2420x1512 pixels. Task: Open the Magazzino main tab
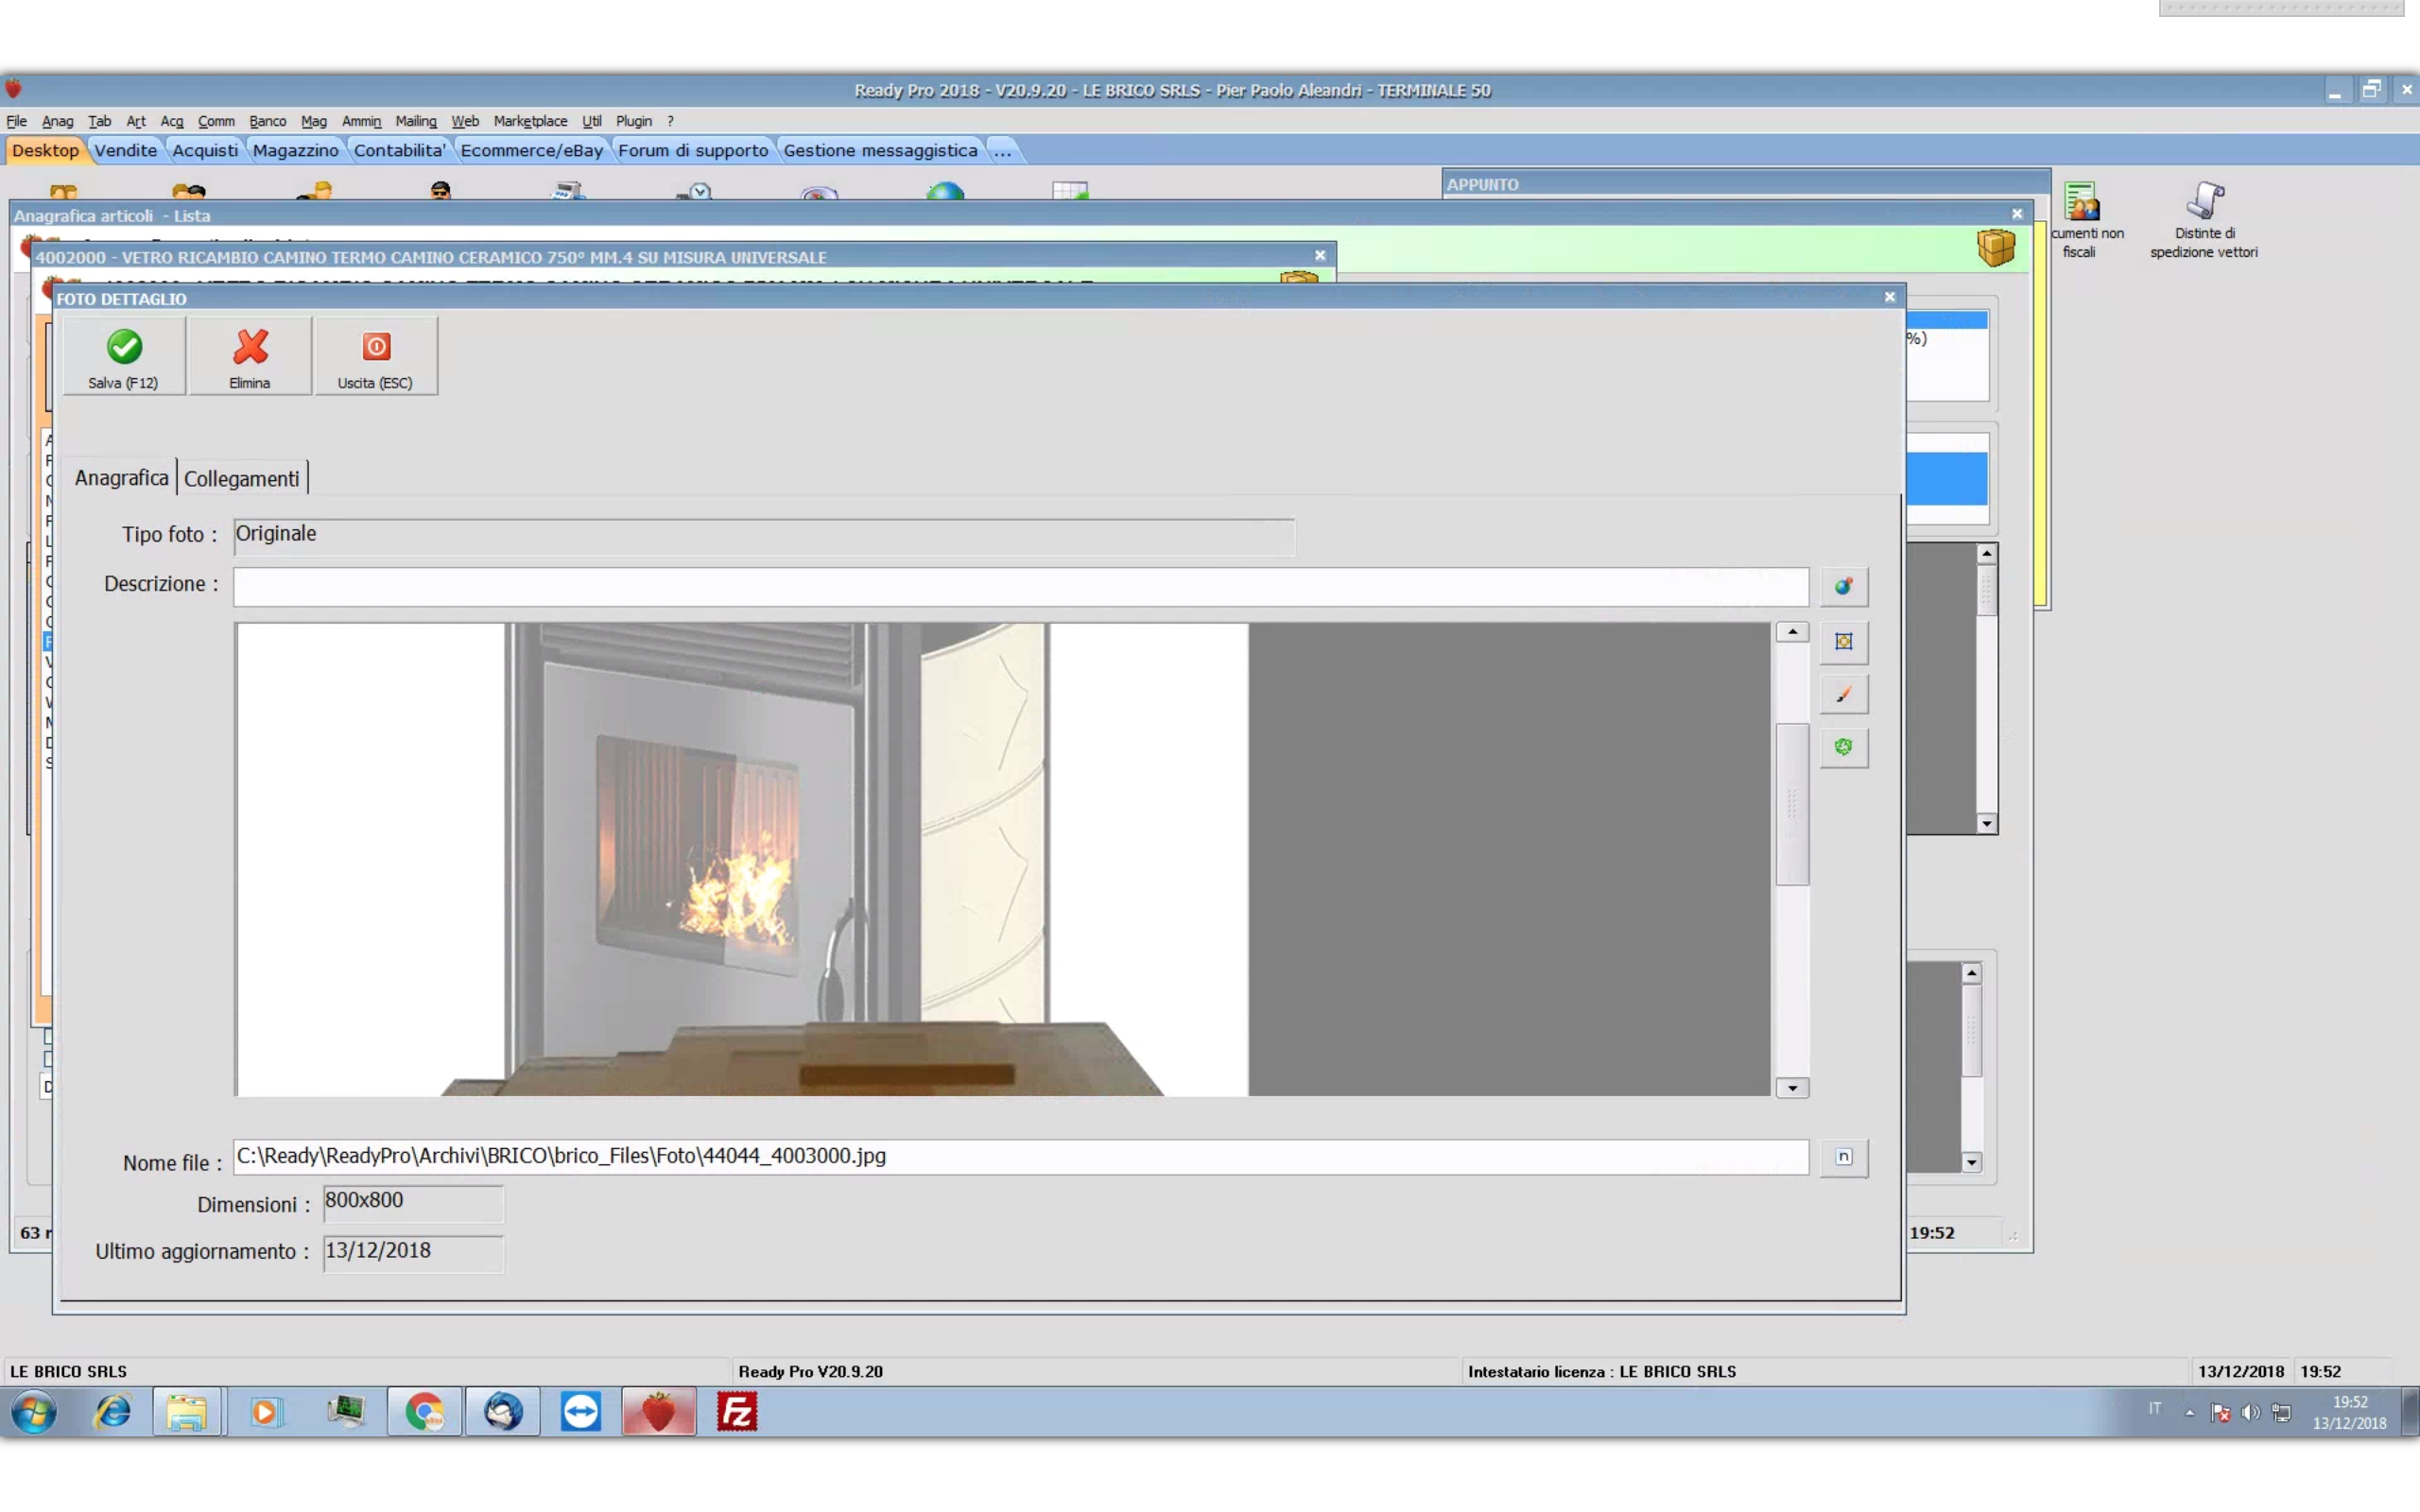(x=295, y=150)
